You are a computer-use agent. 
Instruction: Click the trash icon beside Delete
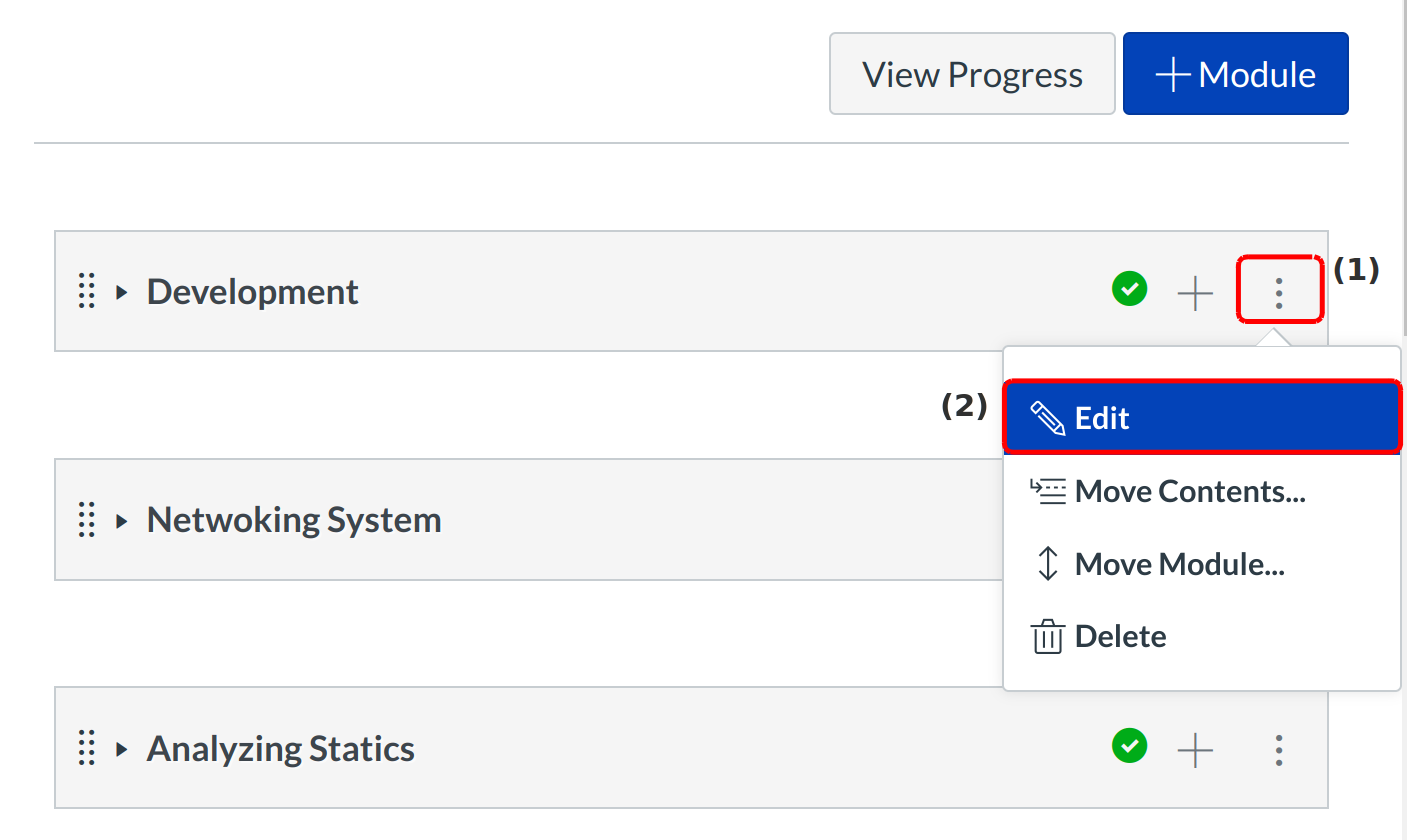[1047, 637]
